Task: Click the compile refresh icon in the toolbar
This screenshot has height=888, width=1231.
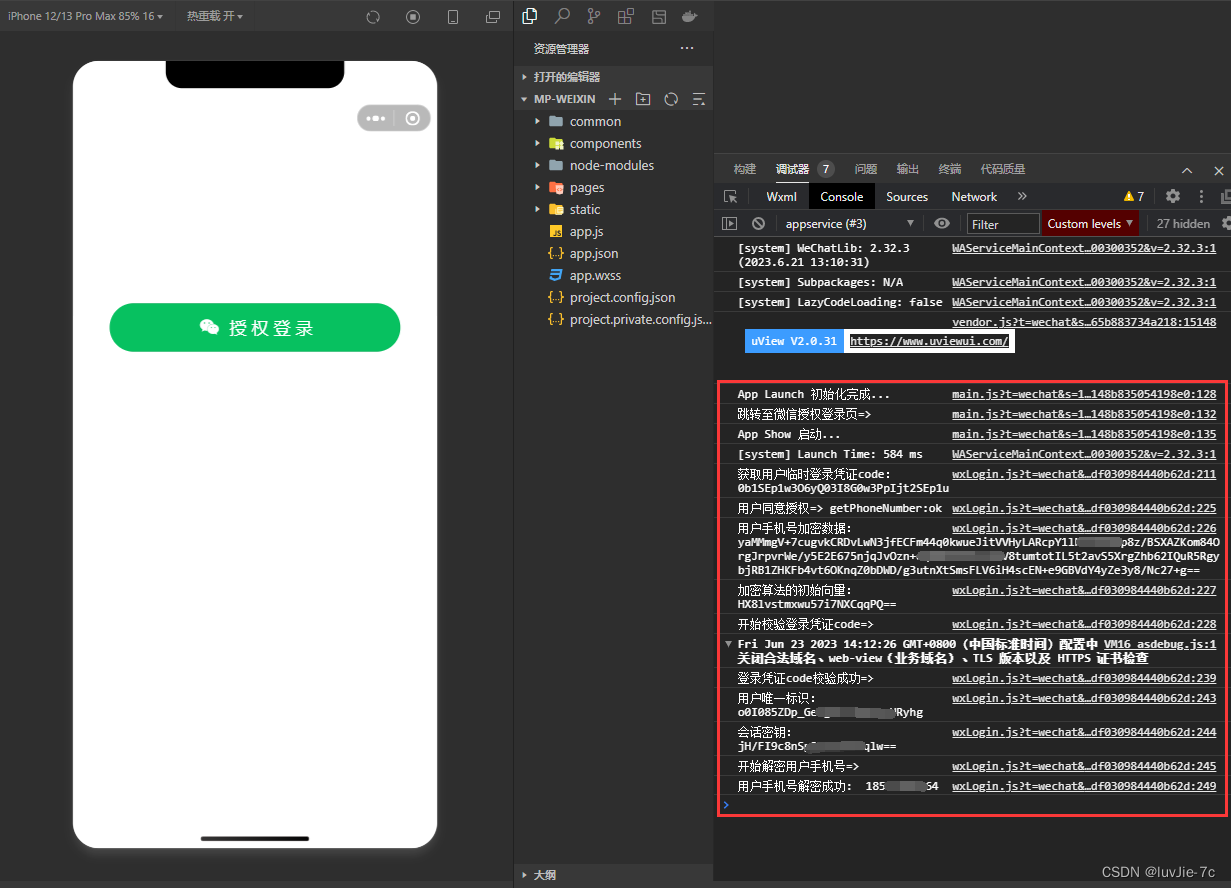Action: click(373, 16)
